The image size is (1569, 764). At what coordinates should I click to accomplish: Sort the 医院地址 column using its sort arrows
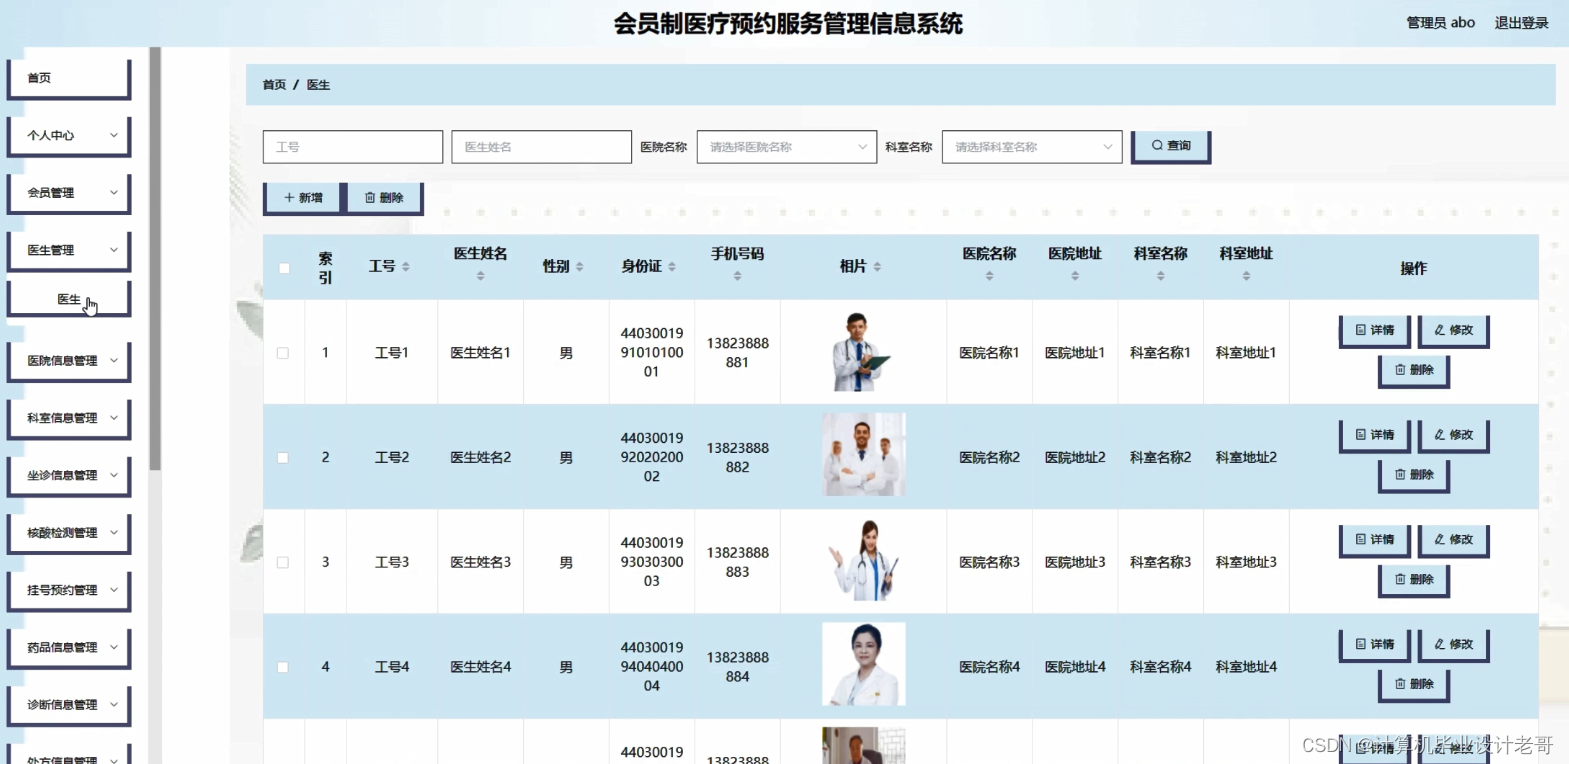tap(1075, 276)
